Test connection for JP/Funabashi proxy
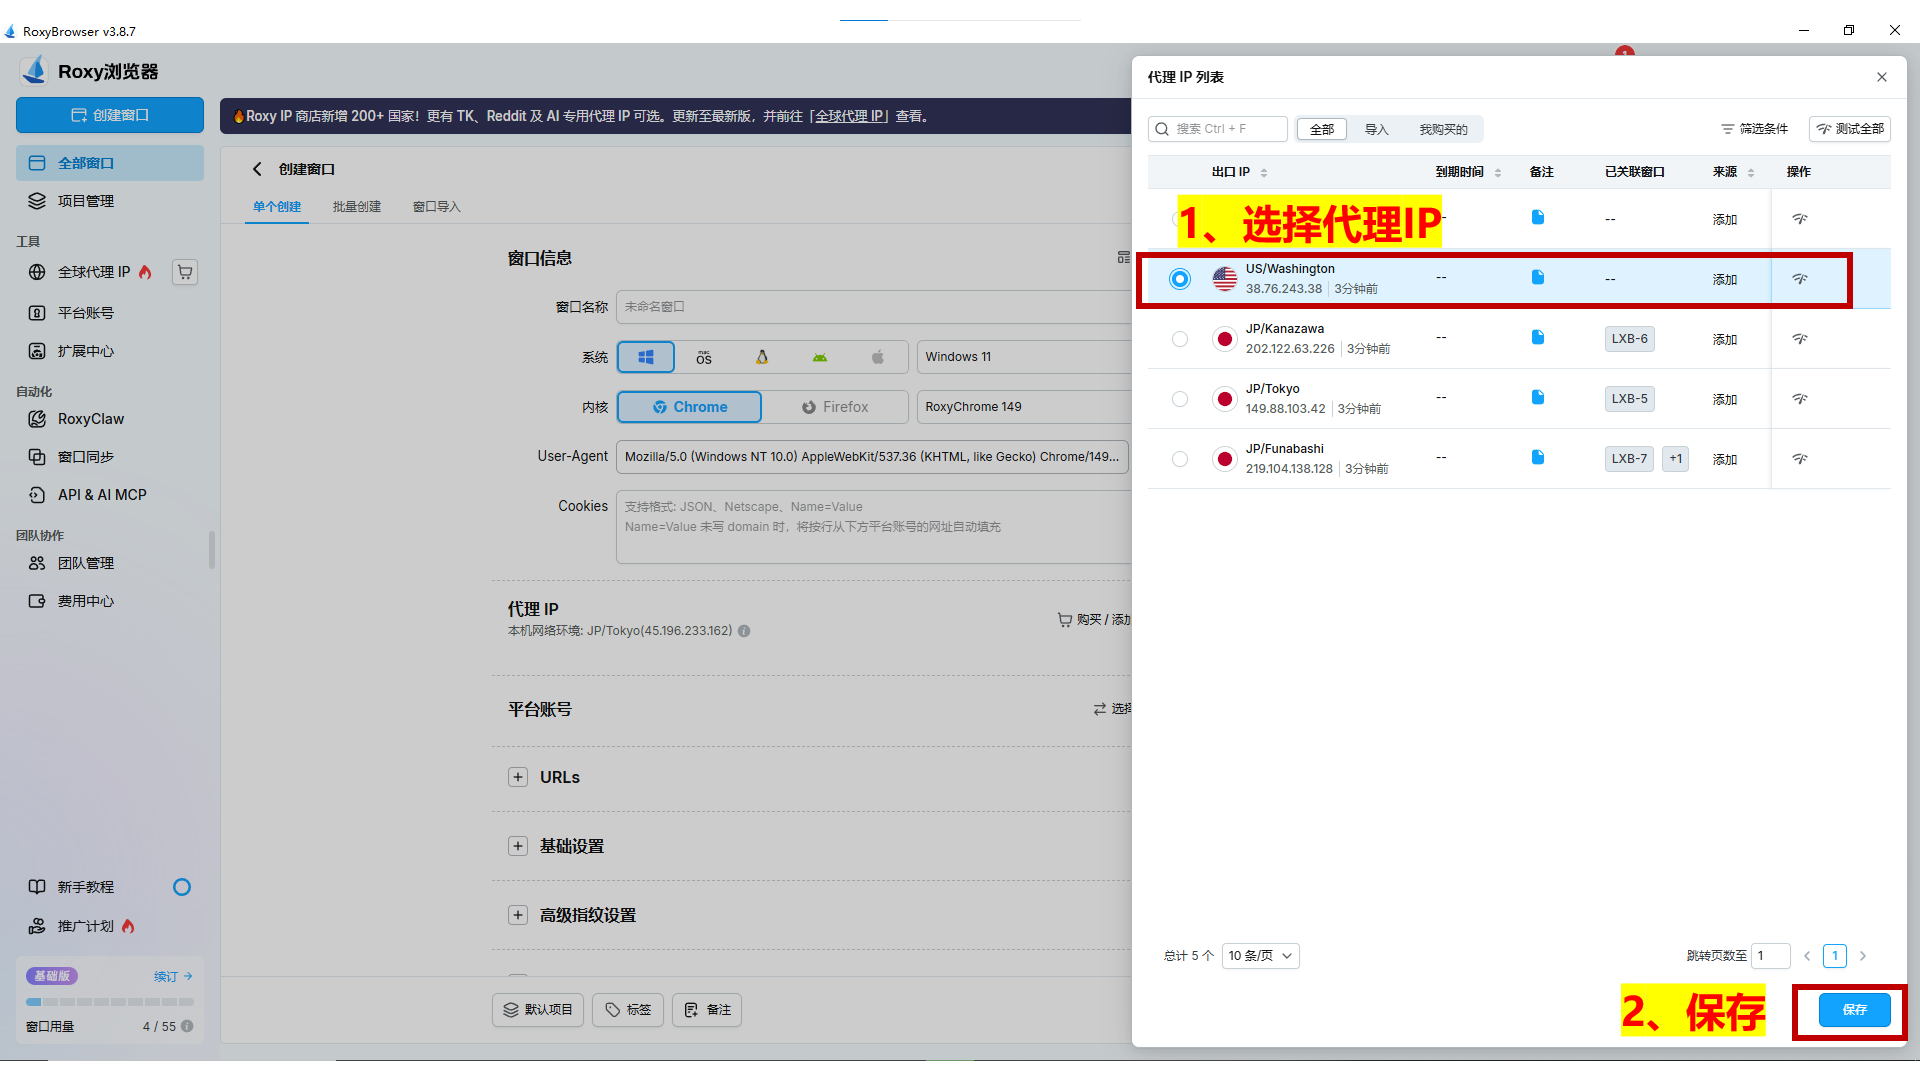The image size is (1920, 1080). pos(1800,459)
